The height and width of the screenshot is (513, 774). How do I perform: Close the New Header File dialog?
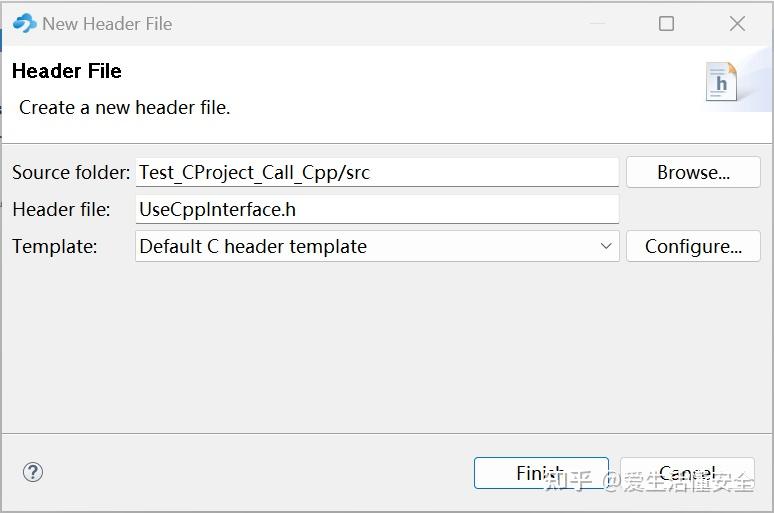point(737,23)
